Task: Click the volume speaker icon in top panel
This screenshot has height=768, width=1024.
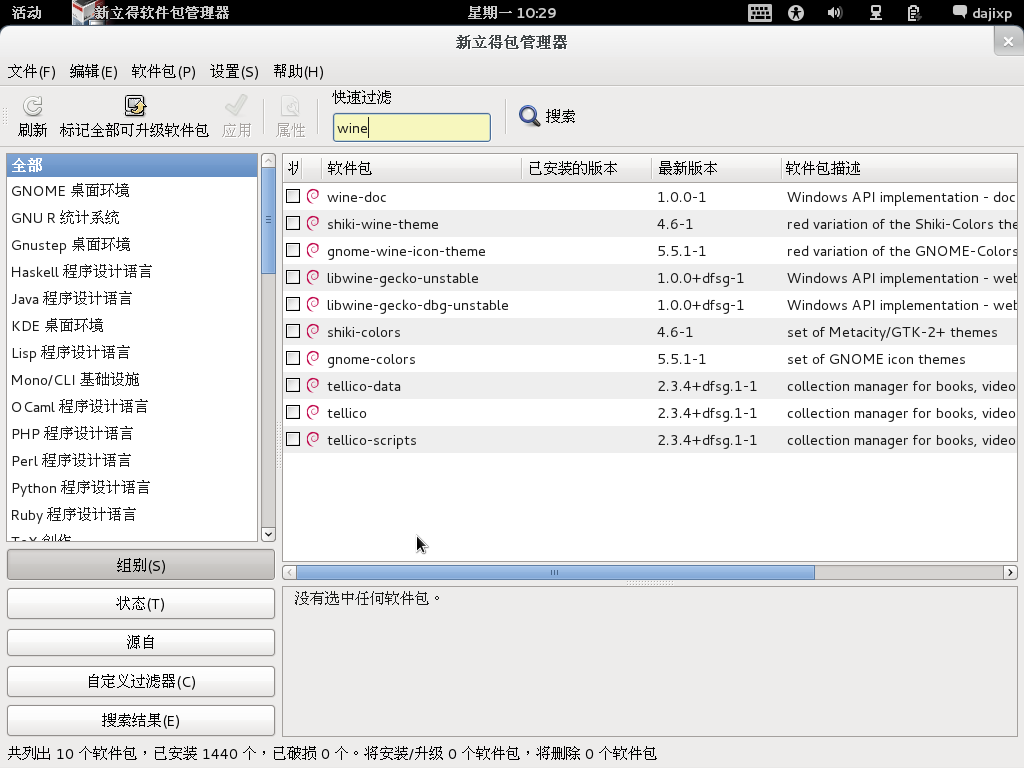Action: tap(834, 12)
